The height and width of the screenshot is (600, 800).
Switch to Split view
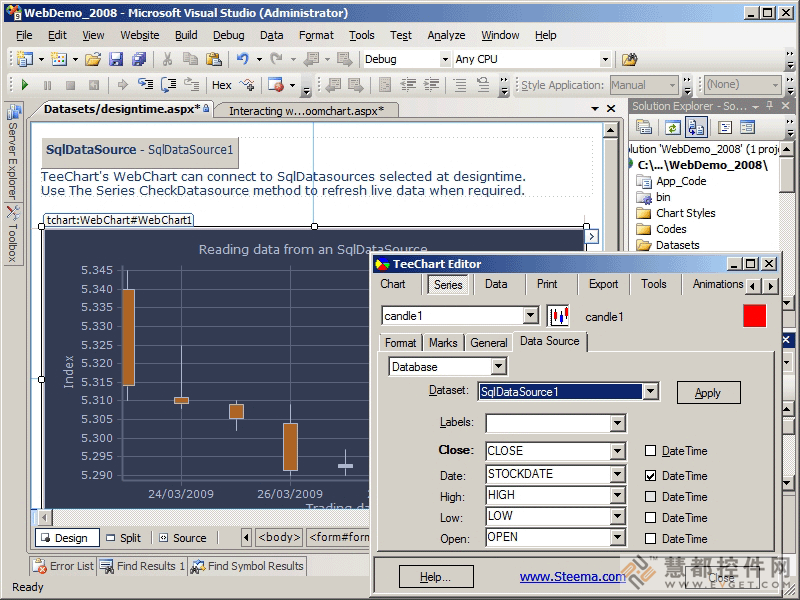(x=123, y=538)
